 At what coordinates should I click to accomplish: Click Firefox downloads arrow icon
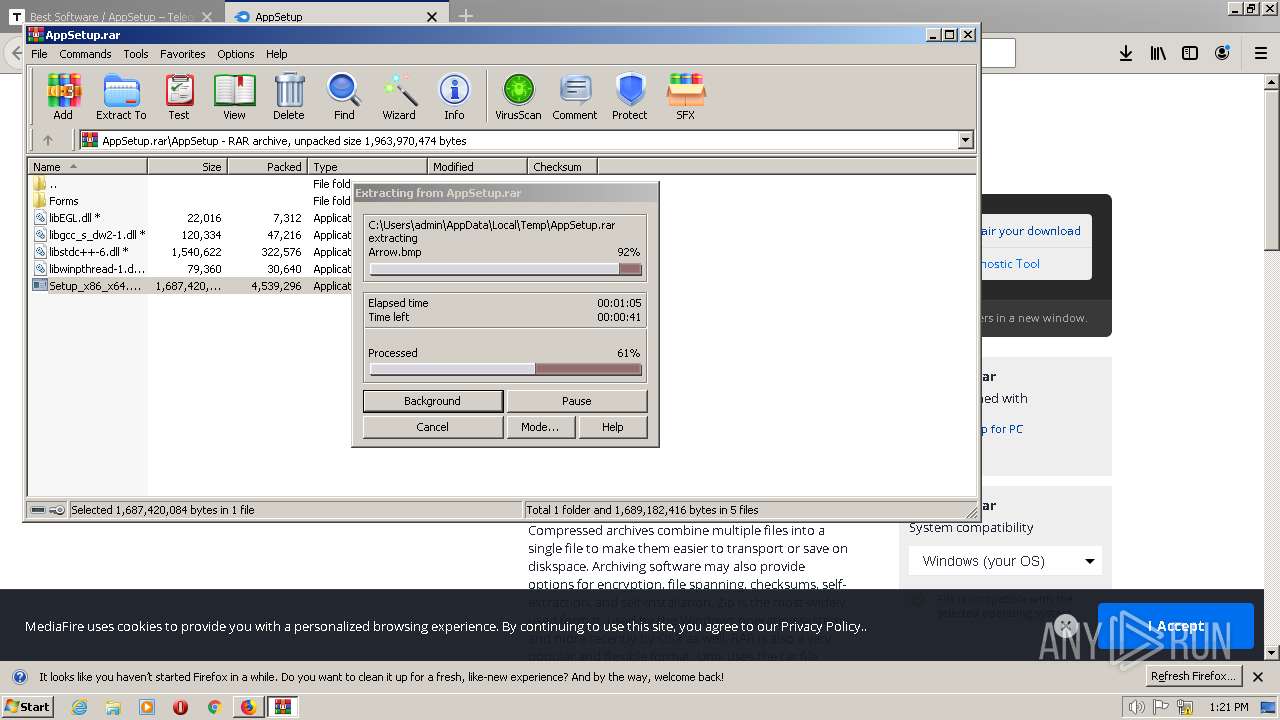[x=1126, y=53]
